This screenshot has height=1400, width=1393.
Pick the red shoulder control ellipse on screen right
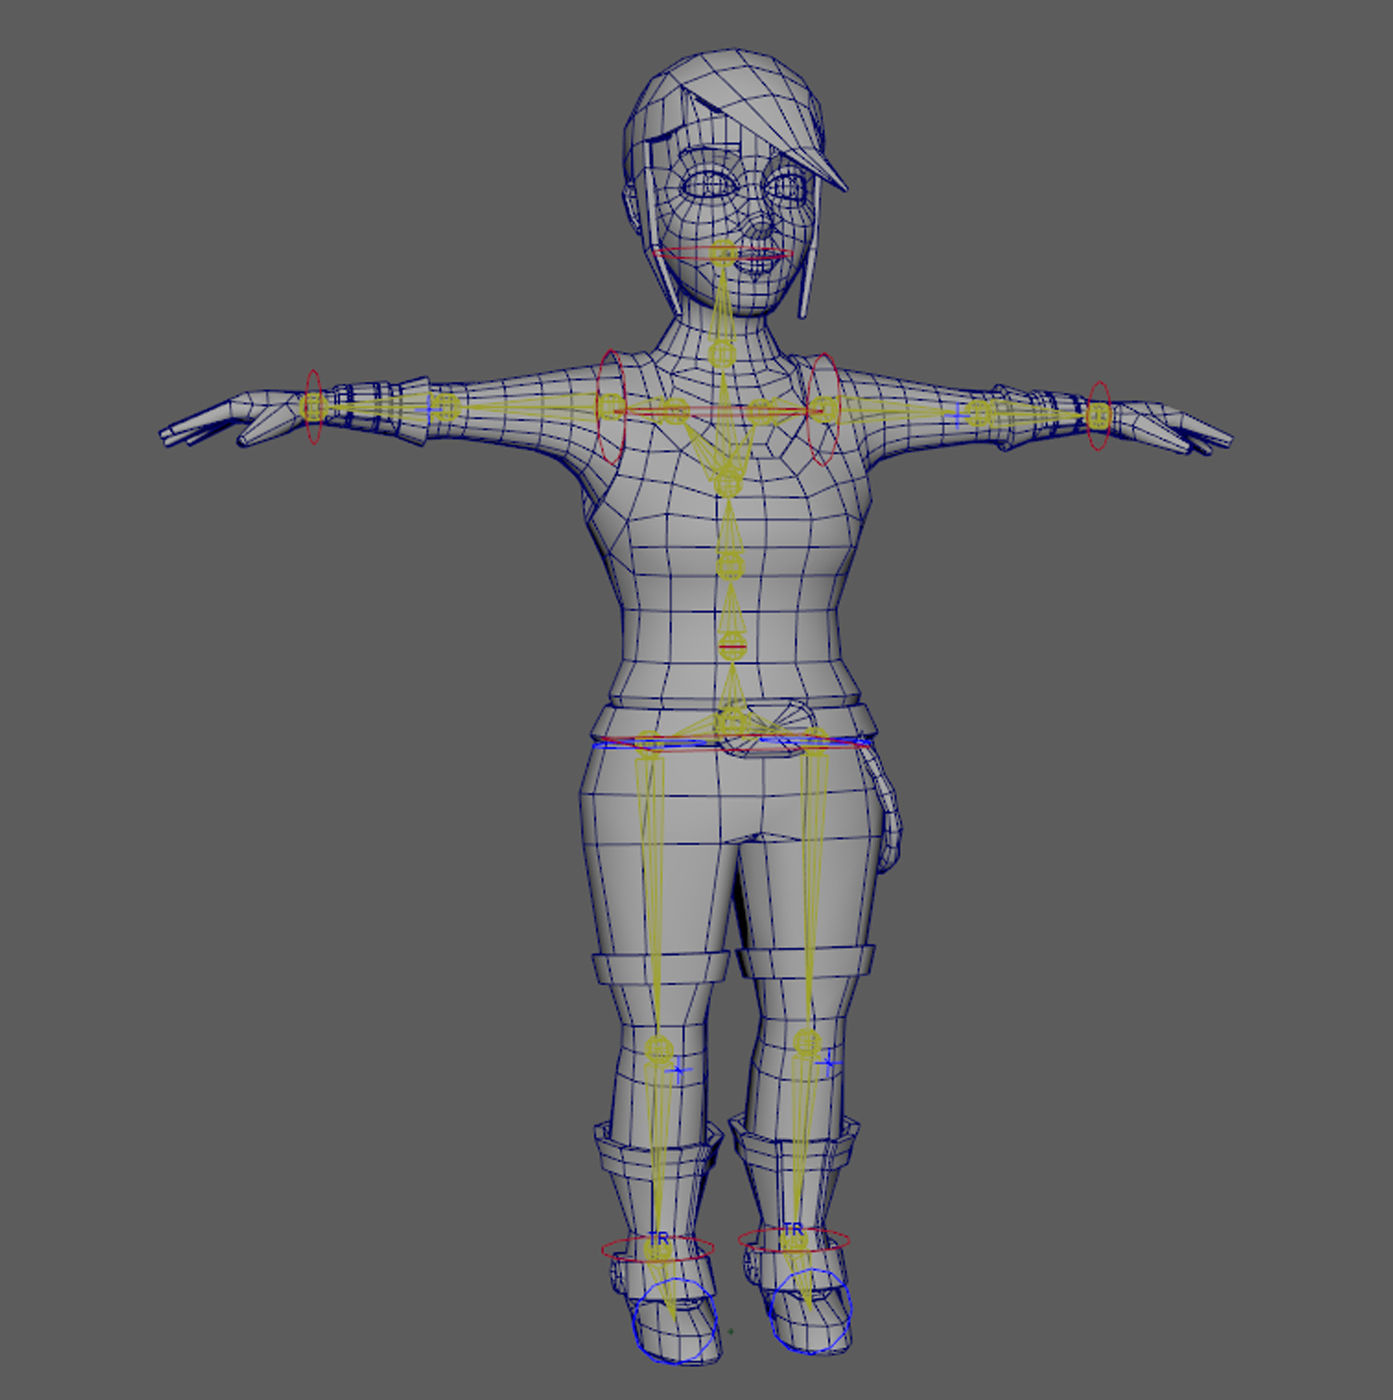(823, 409)
